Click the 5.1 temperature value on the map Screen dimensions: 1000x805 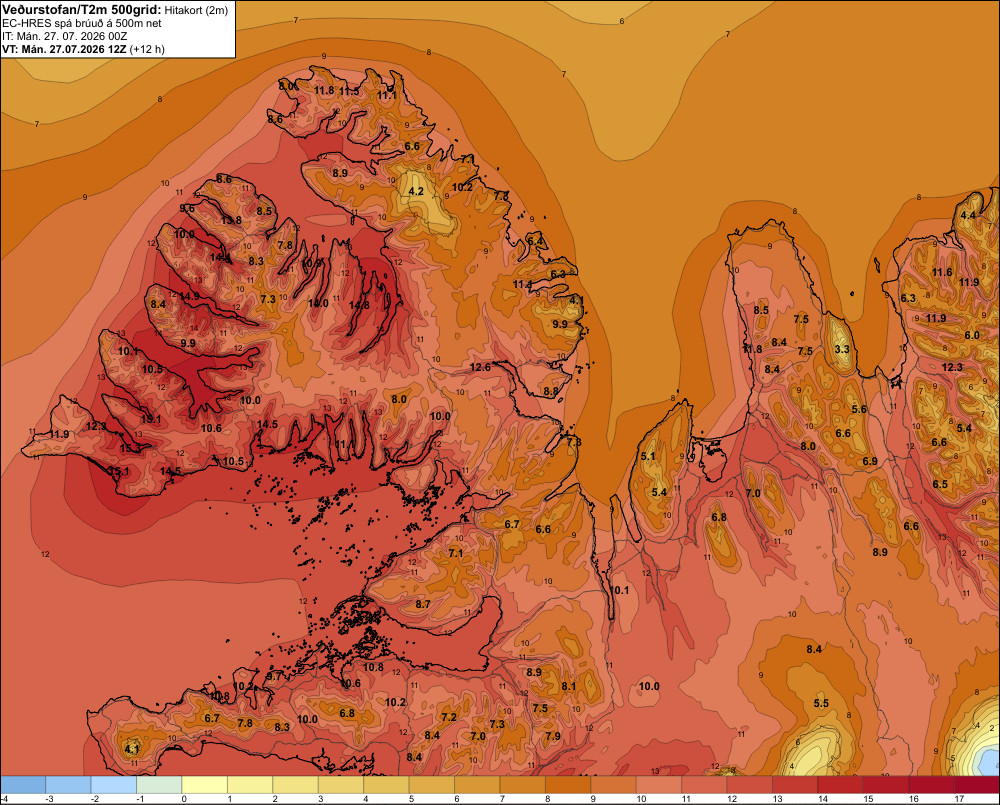click(x=648, y=455)
